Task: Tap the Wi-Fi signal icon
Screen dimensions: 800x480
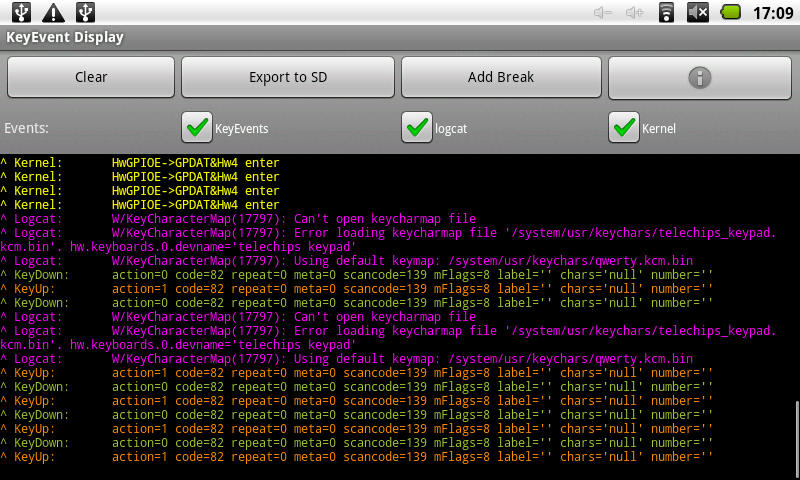Action: click(x=666, y=13)
